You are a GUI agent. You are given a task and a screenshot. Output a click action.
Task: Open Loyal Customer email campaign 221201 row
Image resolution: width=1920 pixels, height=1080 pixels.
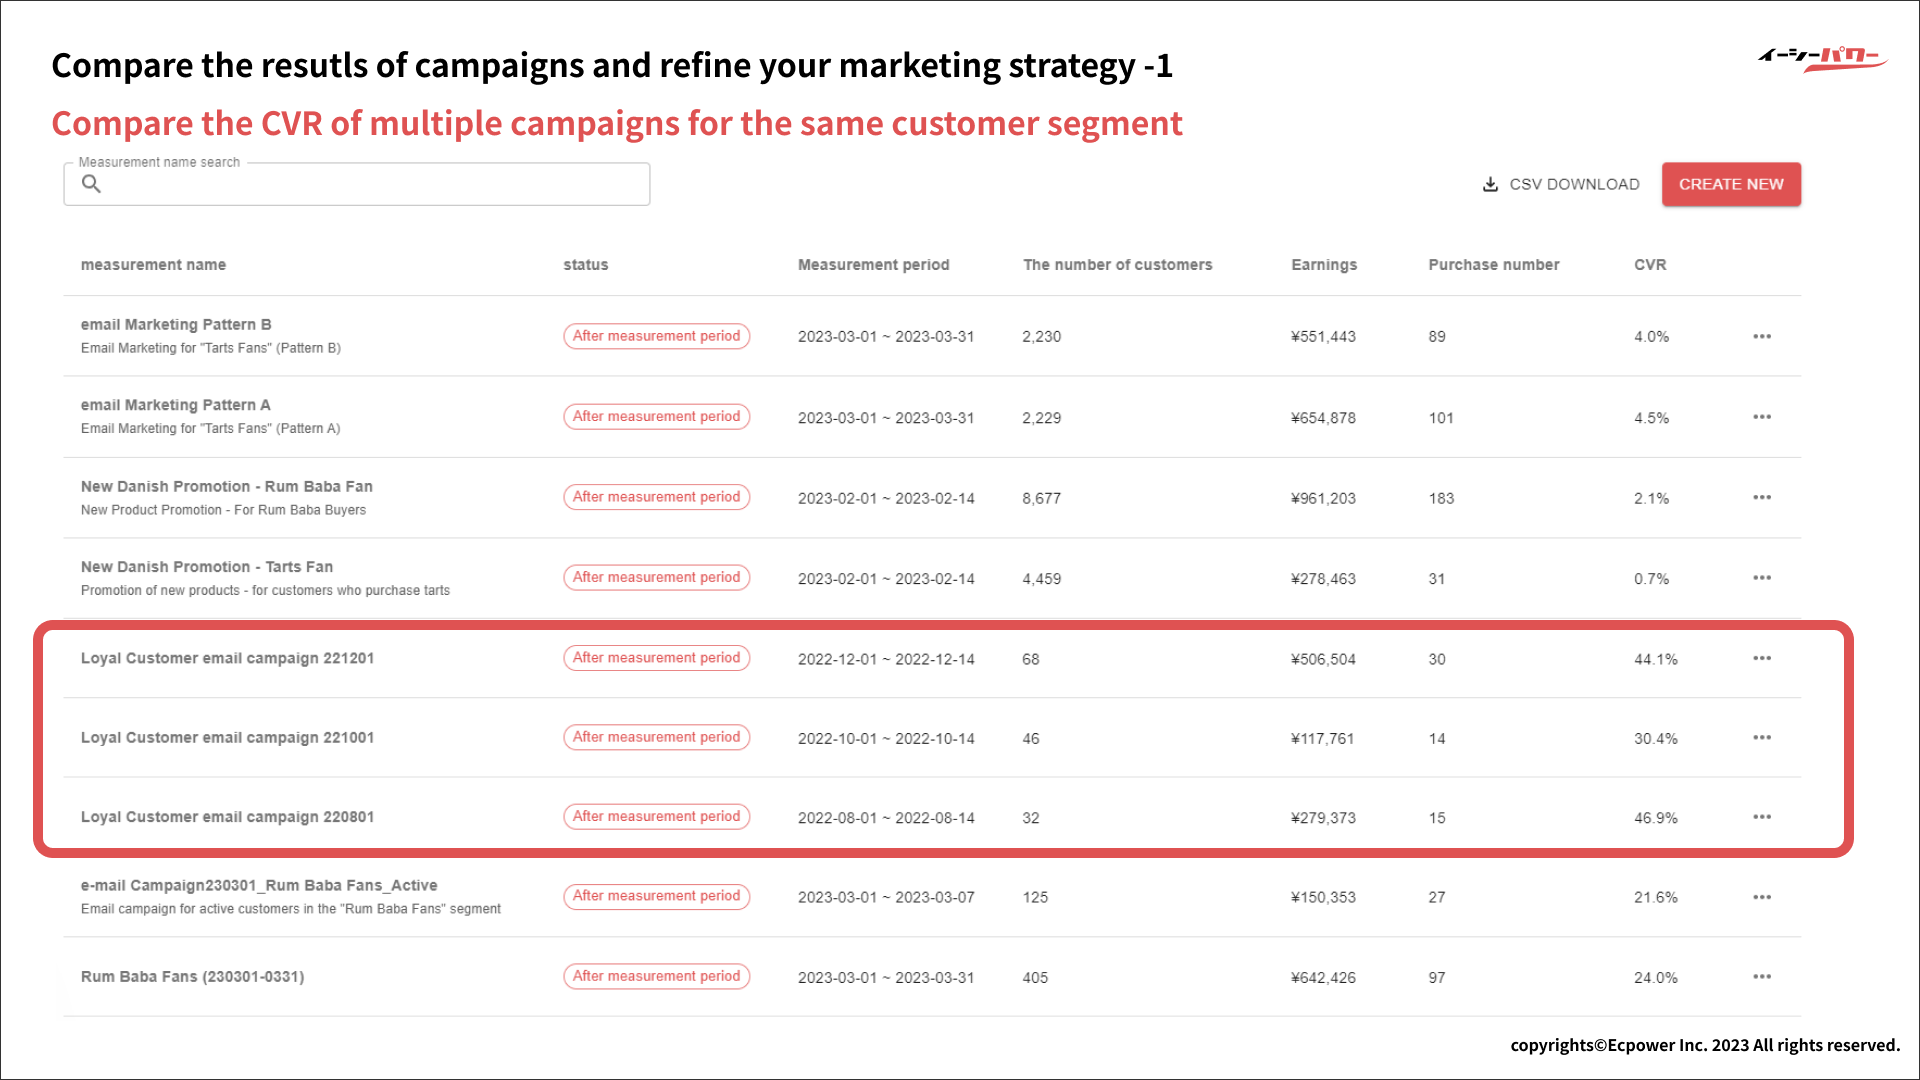[x=227, y=659]
